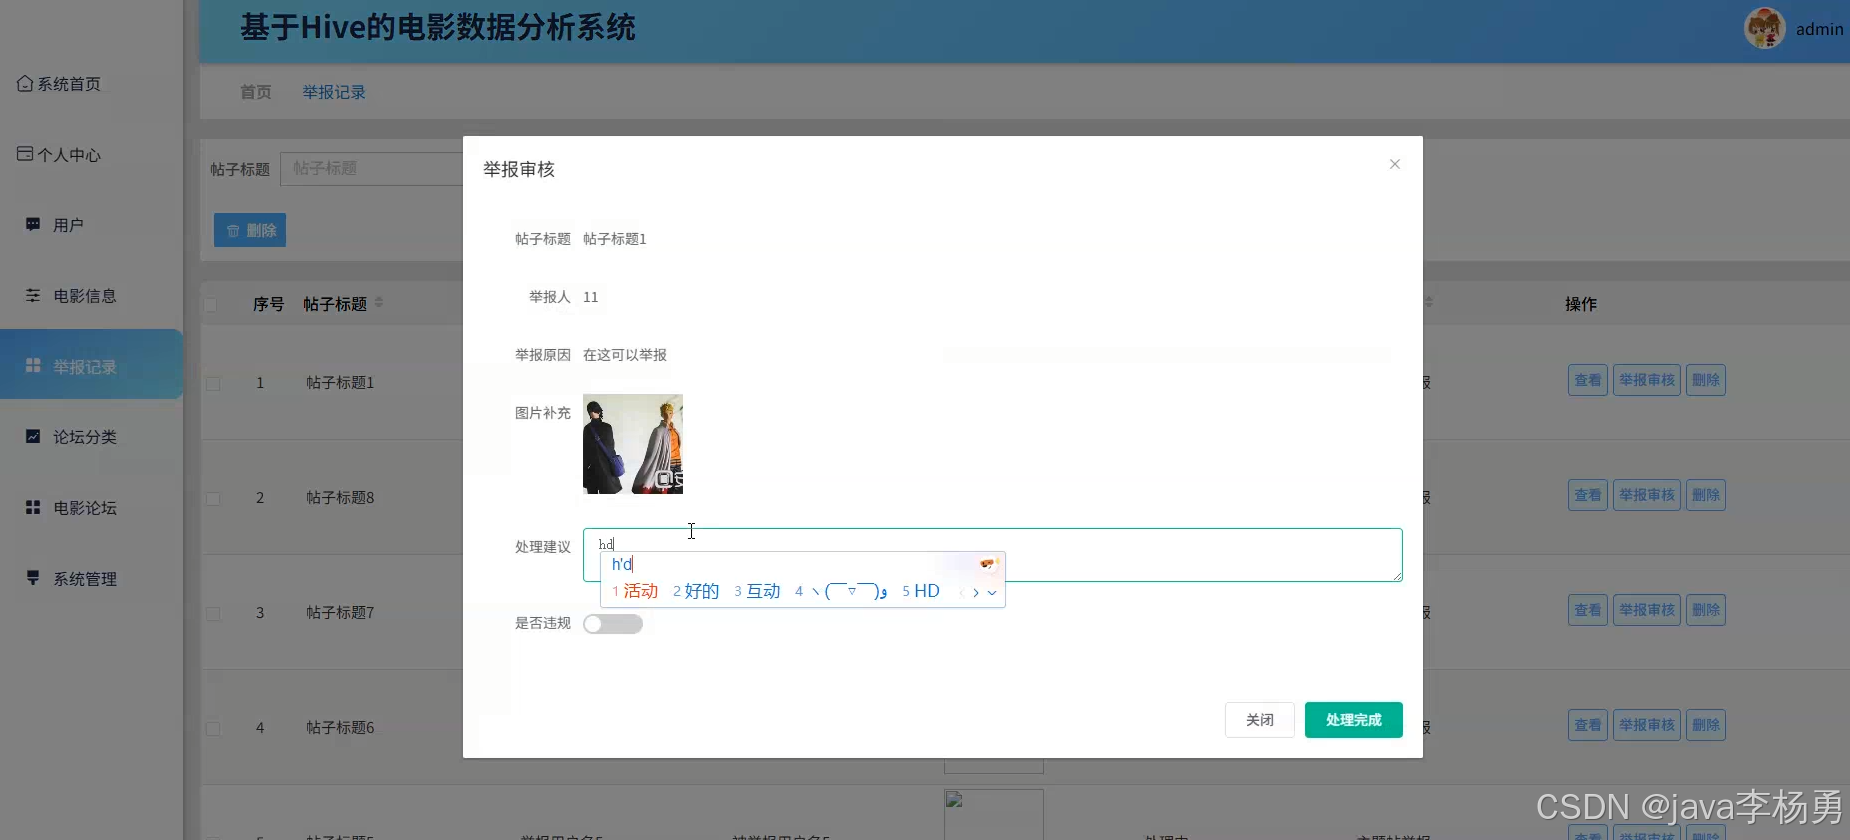Screen dimensions: 1850x840
Task: Open 用户 menu in the sidebar
Action: [x=68, y=225]
